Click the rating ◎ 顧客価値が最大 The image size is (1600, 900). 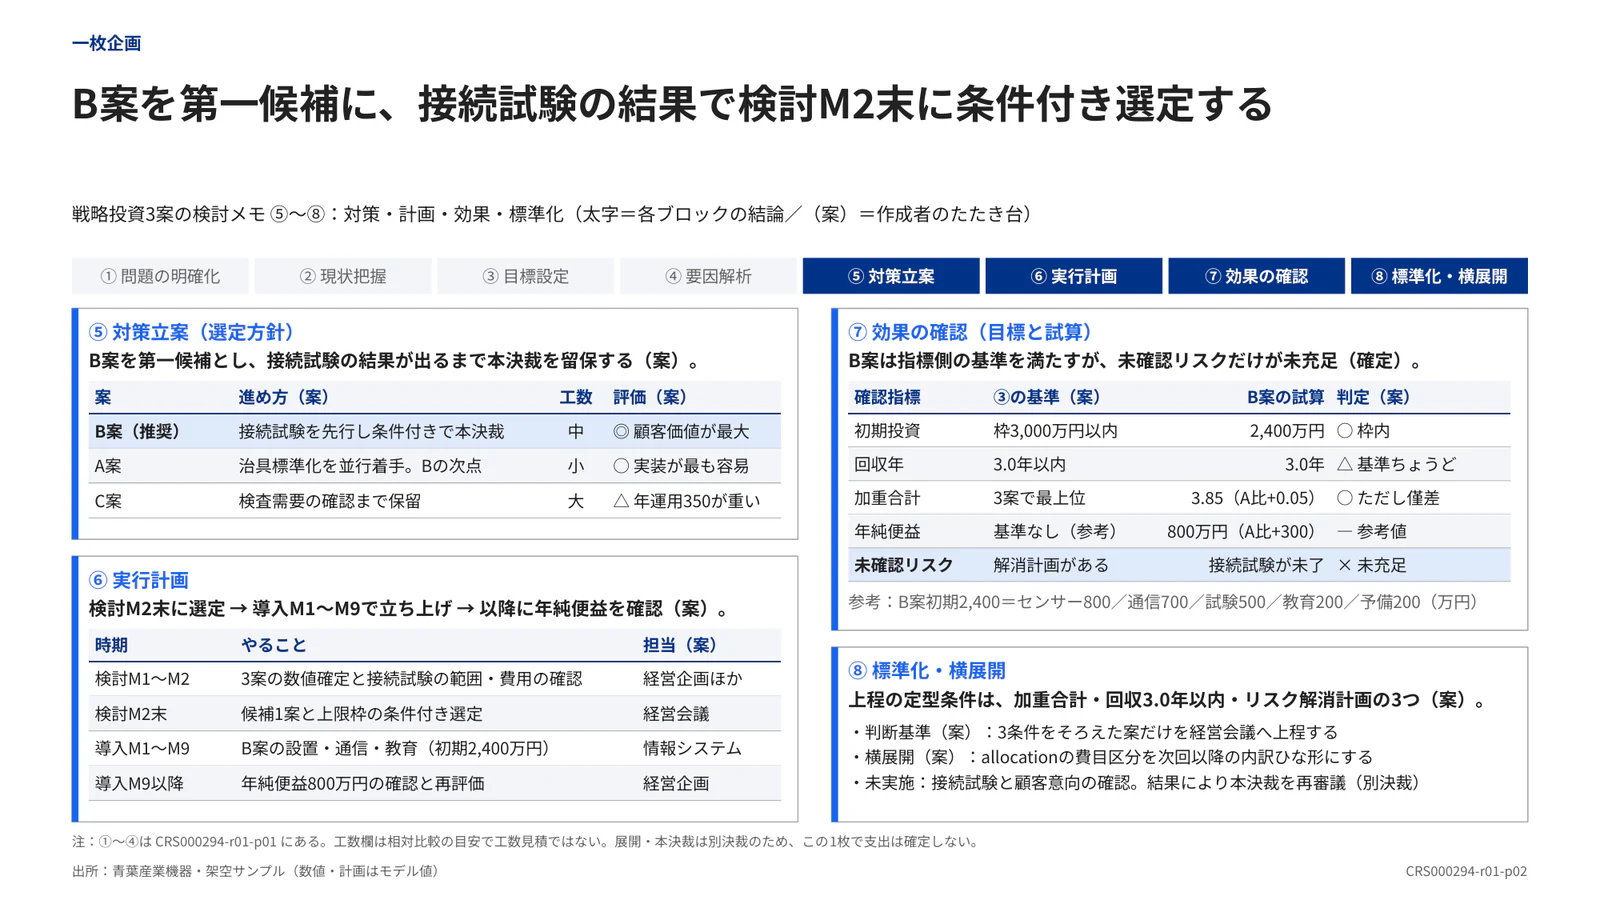[x=681, y=432]
